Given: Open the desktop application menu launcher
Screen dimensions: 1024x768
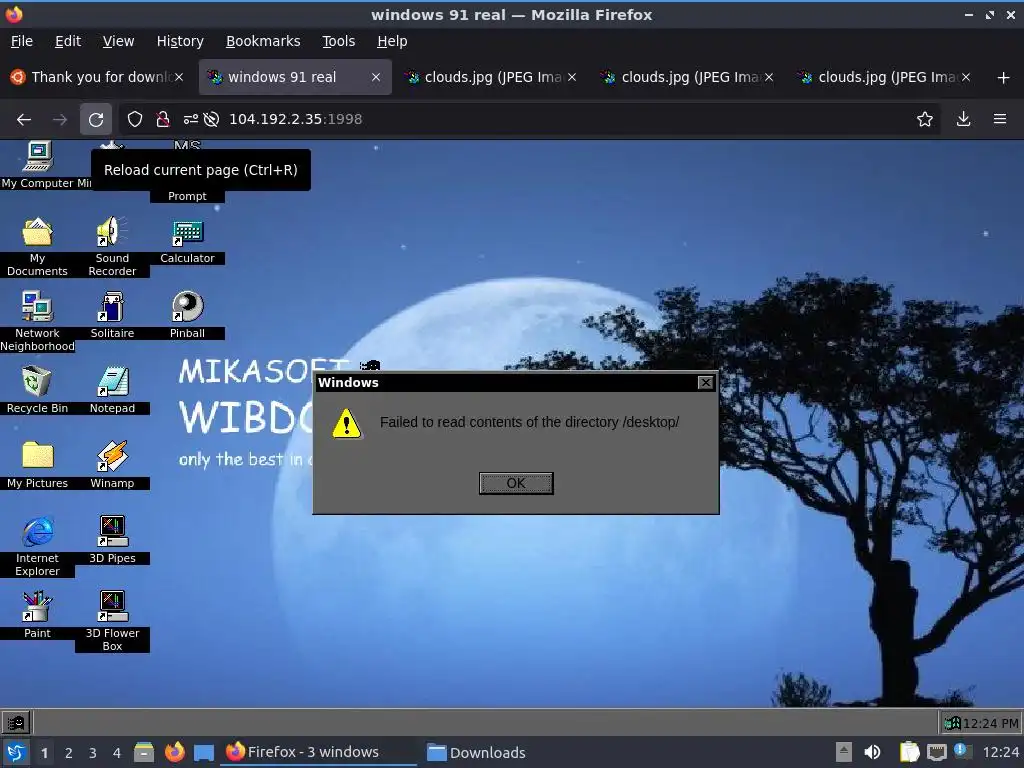Looking at the screenshot, I should coord(16,752).
